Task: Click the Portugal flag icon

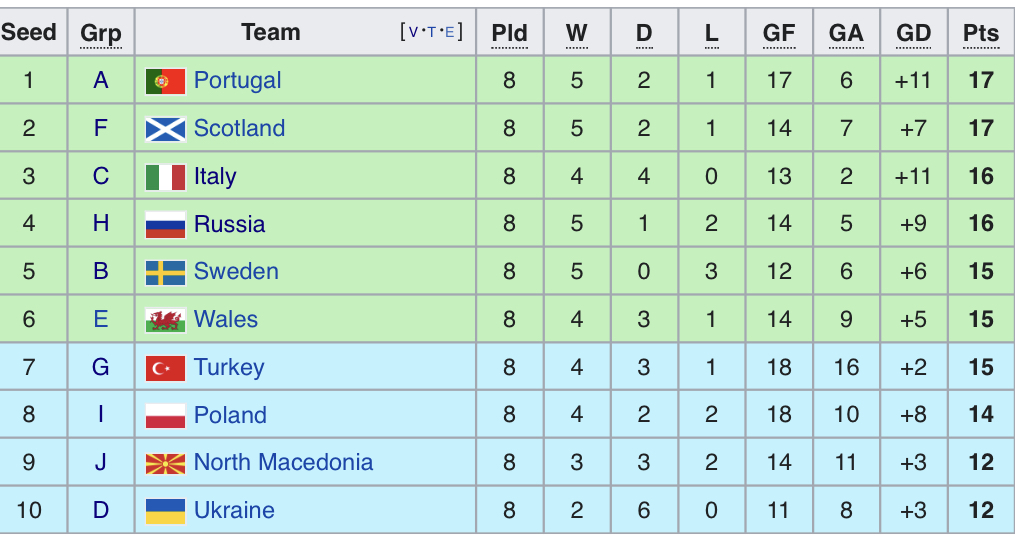Action: [x=165, y=81]
